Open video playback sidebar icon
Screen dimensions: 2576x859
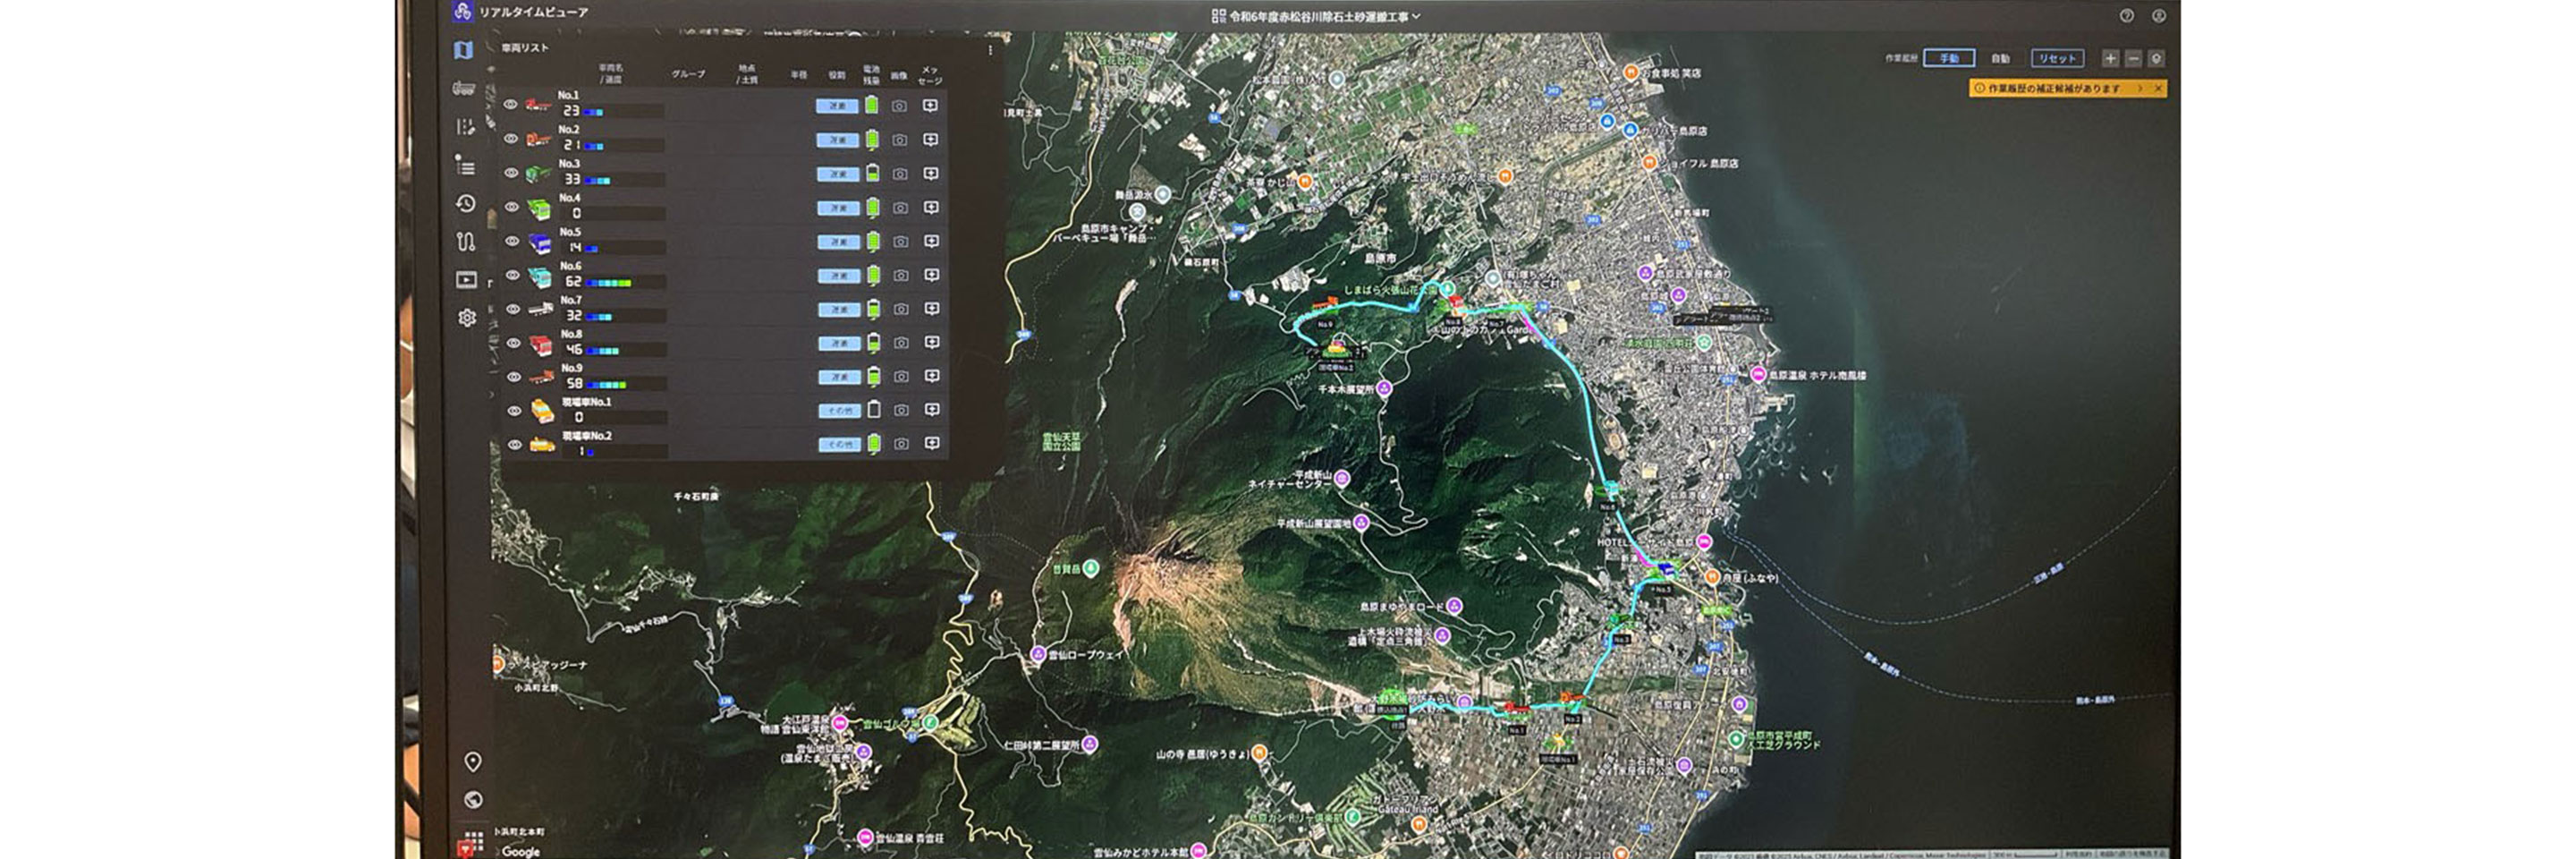tap(466, 280)
